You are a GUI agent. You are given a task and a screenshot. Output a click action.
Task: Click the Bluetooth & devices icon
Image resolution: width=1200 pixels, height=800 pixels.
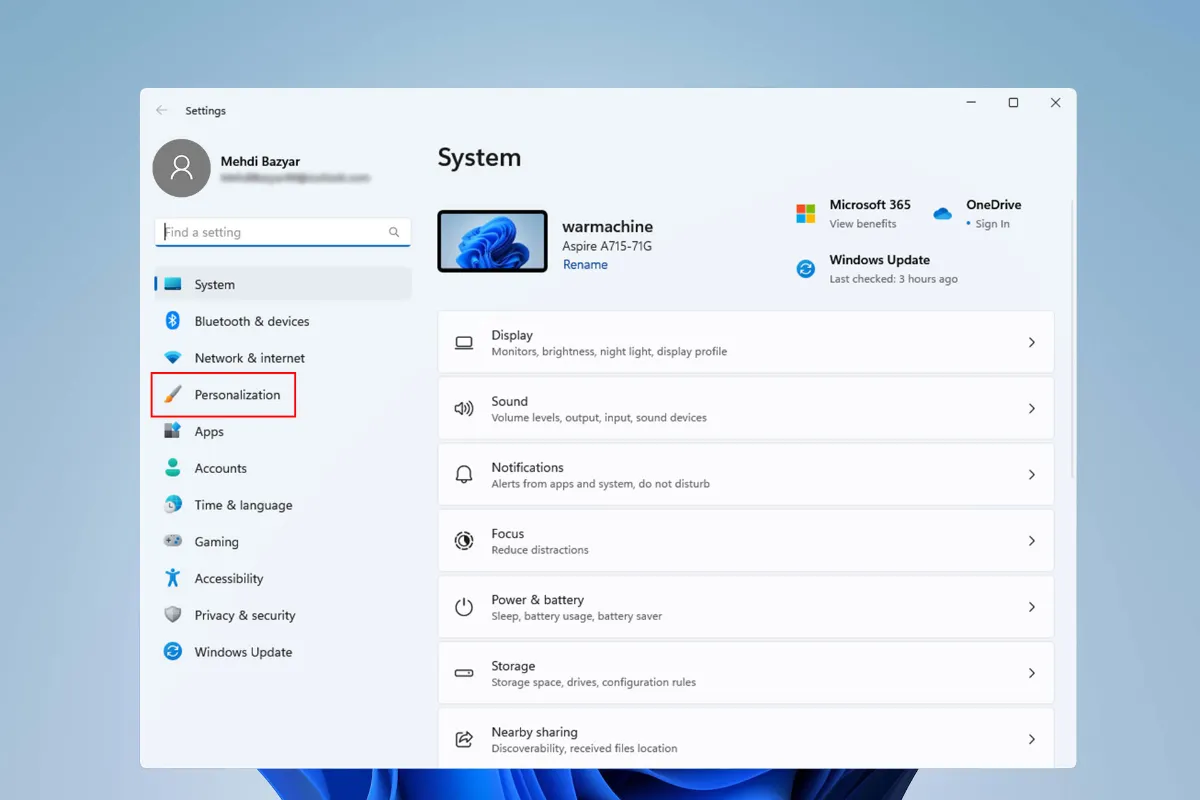coord(172,321)
